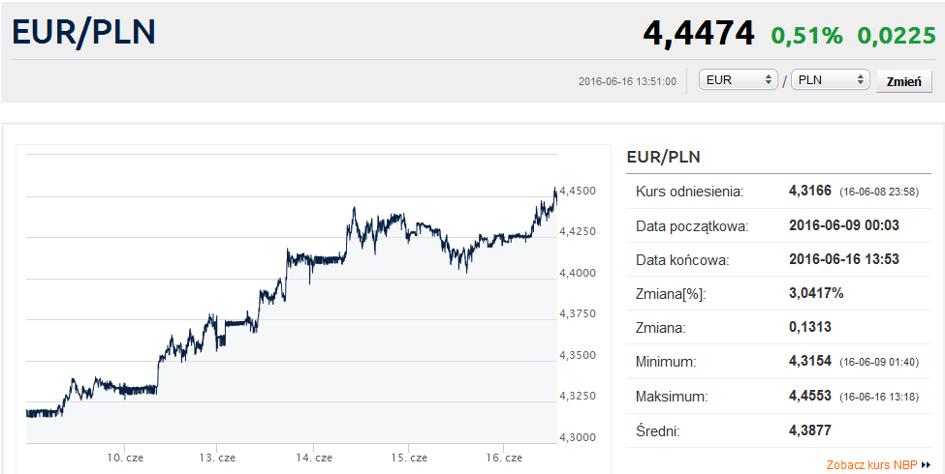Select the 16. cze date on chart axis
945x474 pixels.
(504, 457)
